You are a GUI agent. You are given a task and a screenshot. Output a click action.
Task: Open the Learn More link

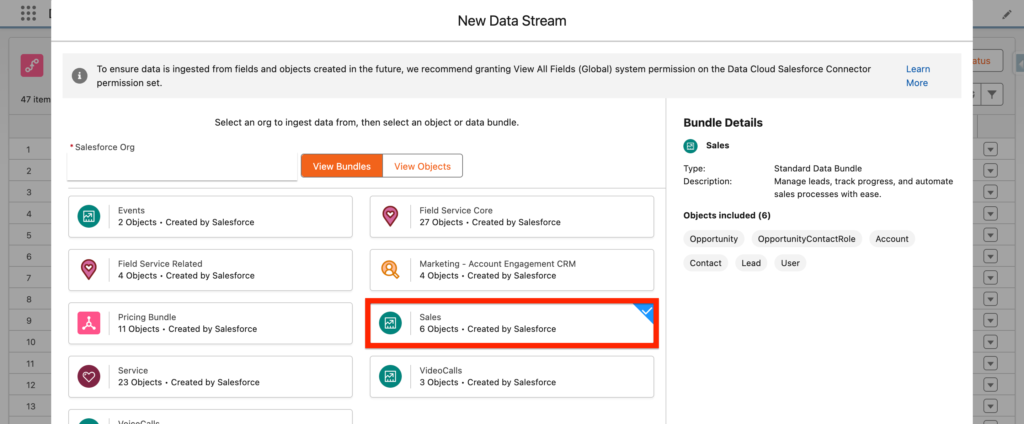pos(917,76)
